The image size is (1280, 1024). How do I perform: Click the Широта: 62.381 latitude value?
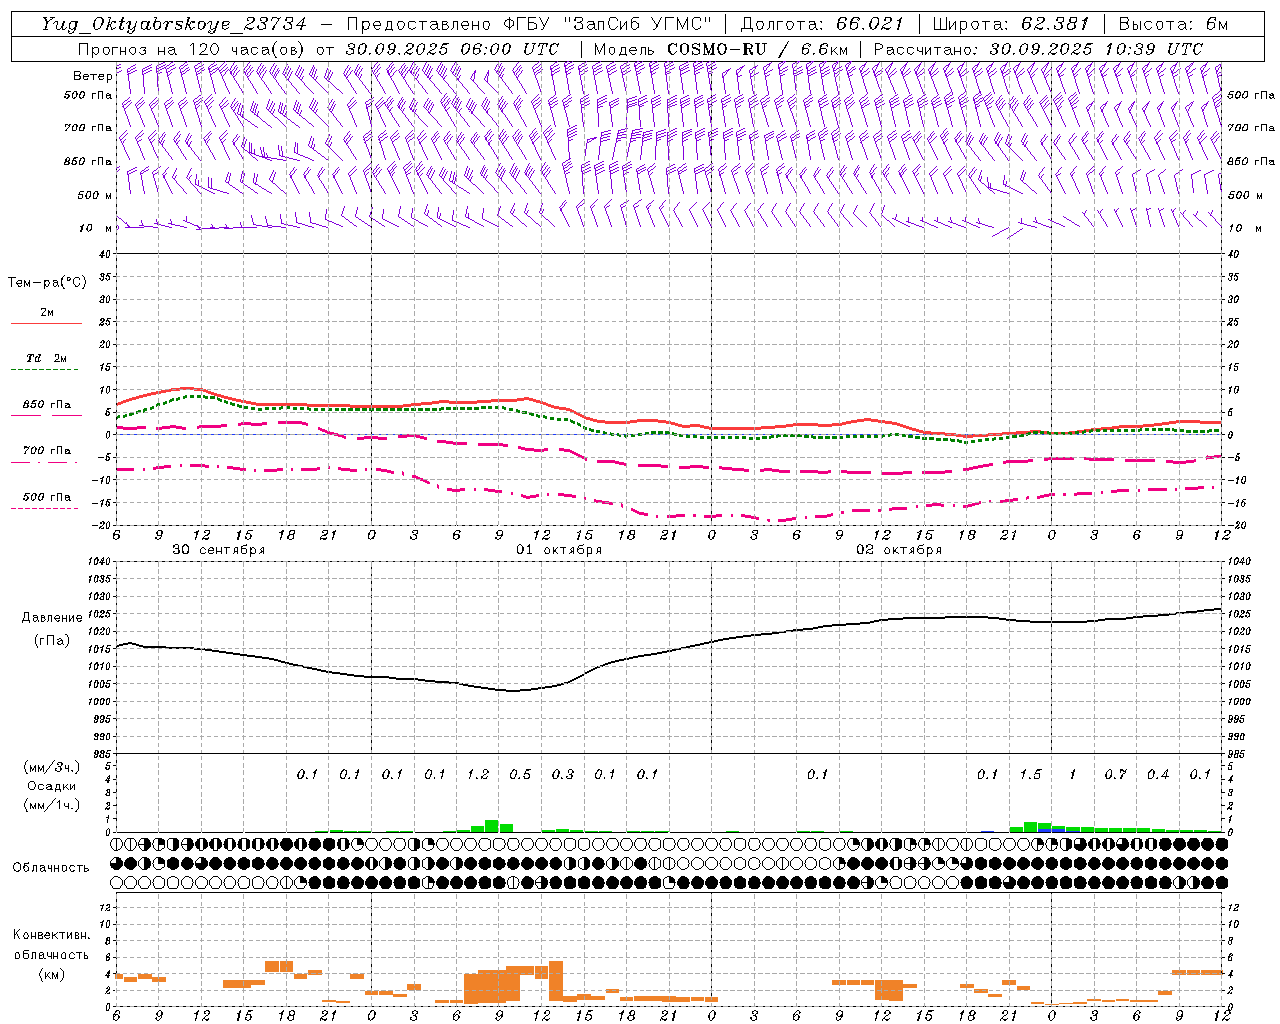tap(1011, 24)
